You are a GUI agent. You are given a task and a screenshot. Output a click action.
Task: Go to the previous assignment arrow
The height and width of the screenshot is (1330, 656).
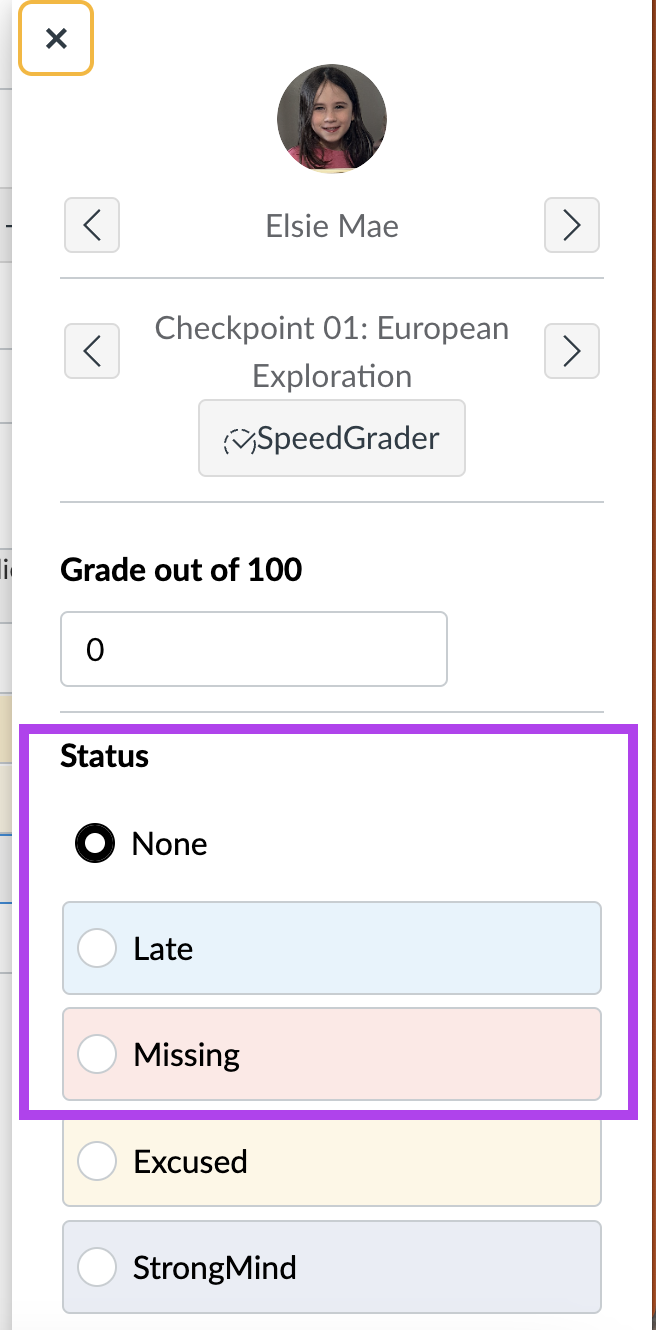click(92, 351)
